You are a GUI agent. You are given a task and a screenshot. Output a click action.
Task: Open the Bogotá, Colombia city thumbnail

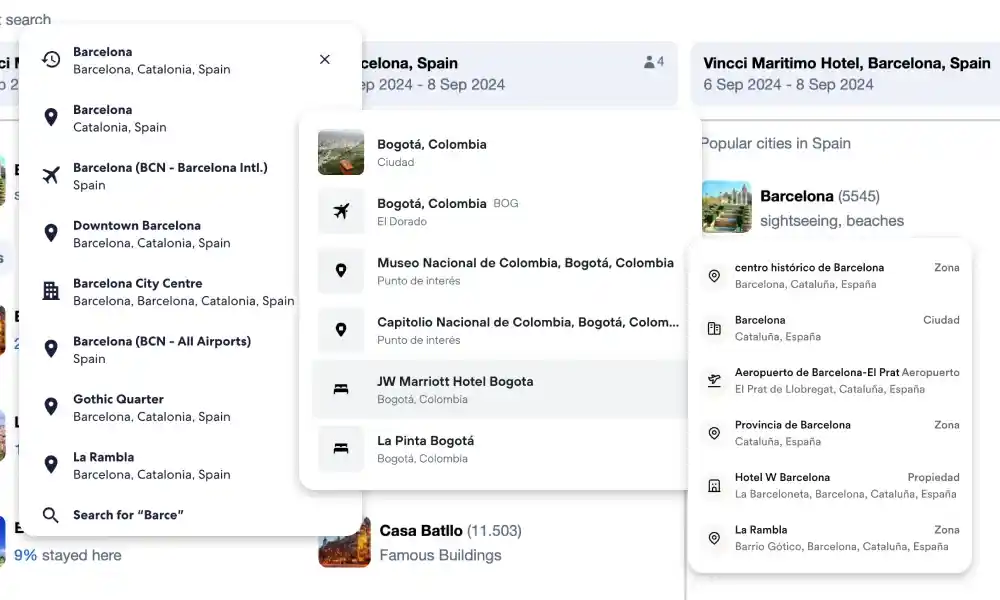341,152
